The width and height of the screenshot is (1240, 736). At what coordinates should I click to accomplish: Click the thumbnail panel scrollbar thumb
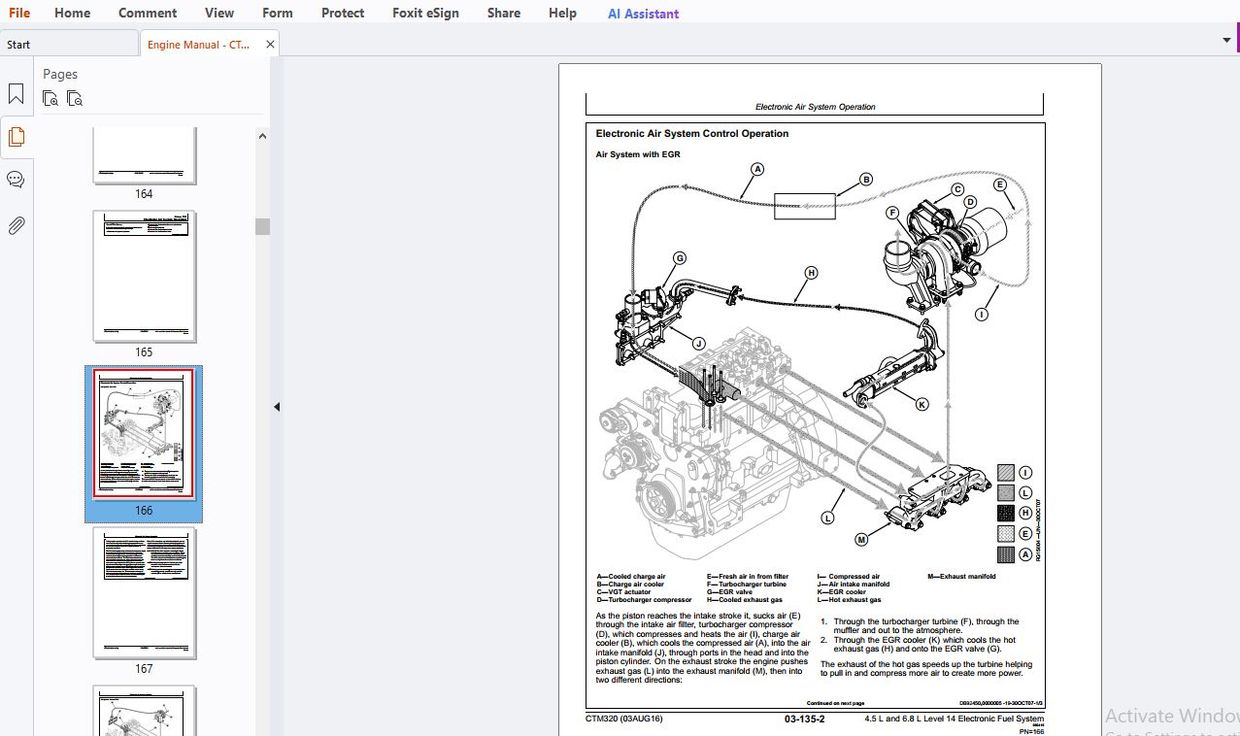pos(262,226)
